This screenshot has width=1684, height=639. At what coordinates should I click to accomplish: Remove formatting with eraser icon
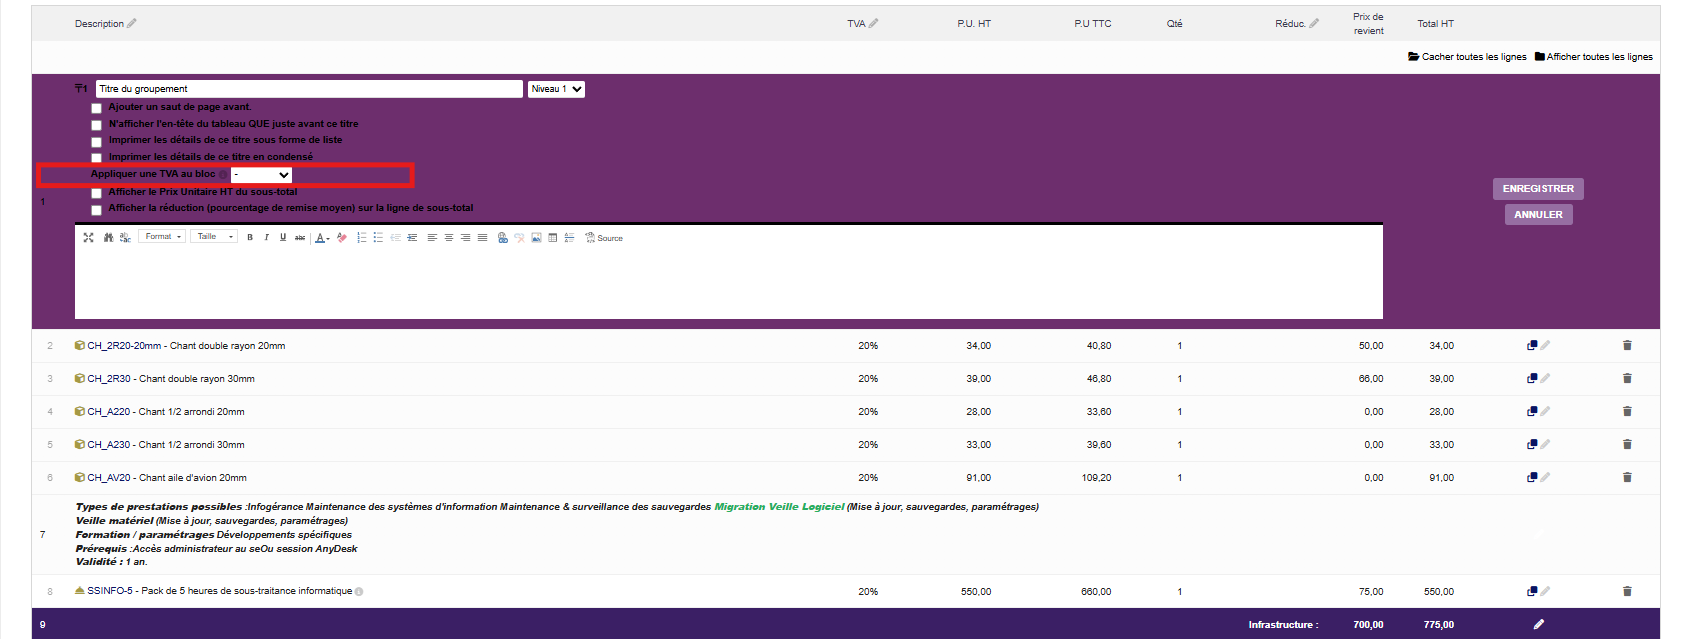click(x=342, y=237)
